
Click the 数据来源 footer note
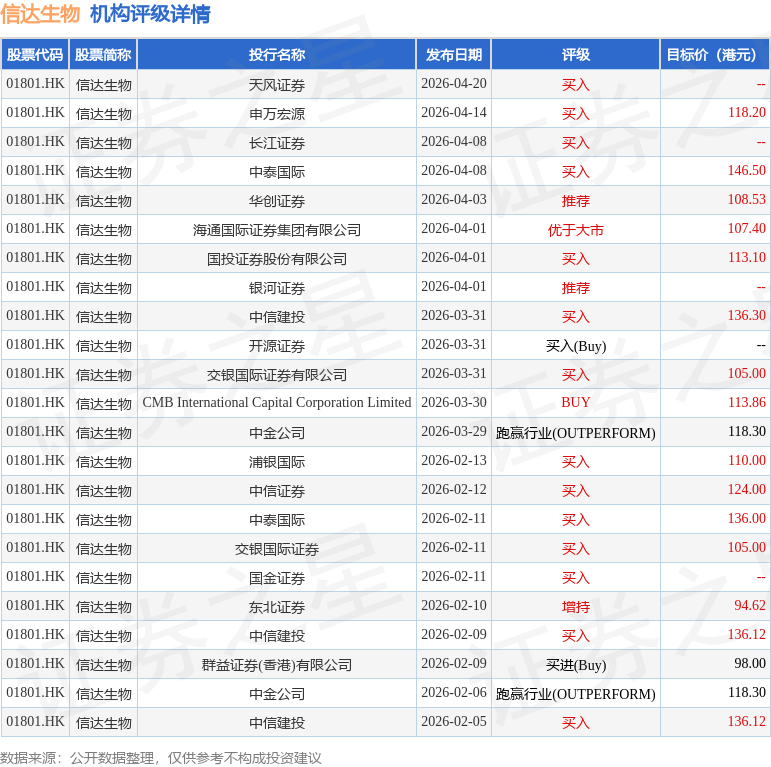tap(161, 758)
